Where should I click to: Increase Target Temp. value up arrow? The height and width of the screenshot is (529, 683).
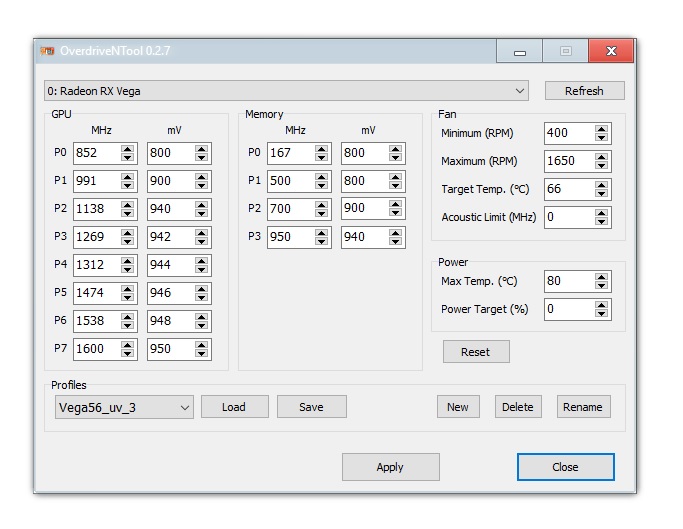(x=602, y=185)
